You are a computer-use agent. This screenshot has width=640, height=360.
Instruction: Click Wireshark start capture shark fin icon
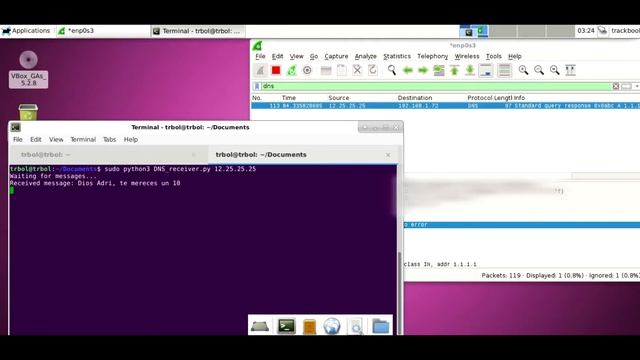pos(260,70)
